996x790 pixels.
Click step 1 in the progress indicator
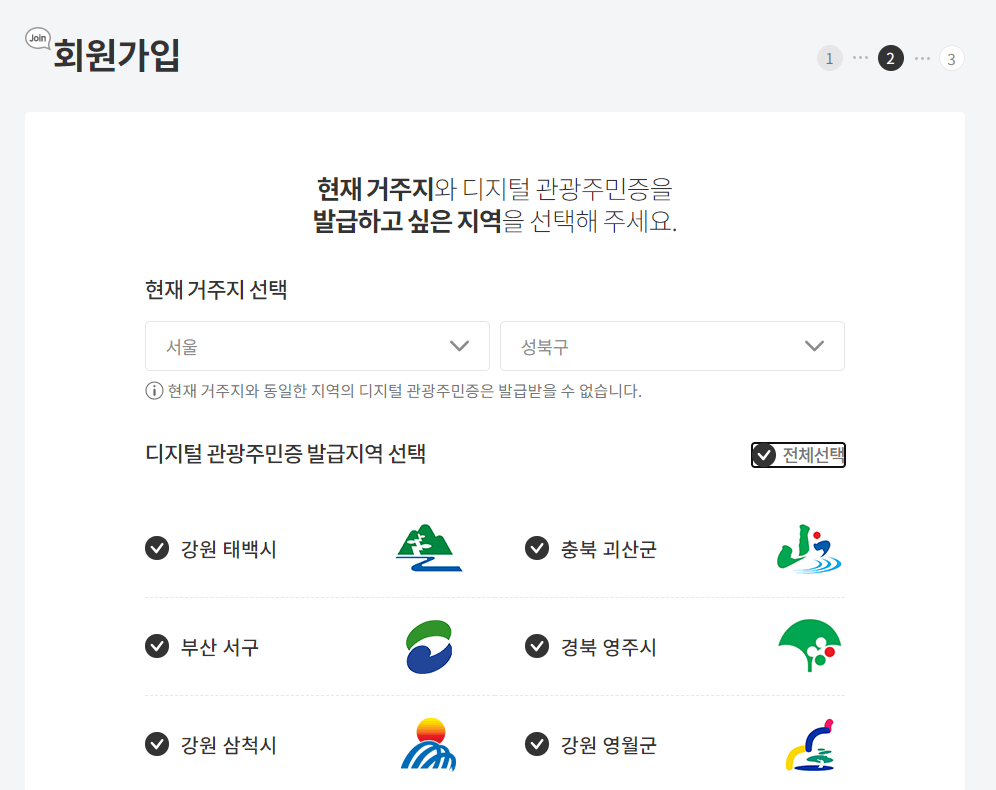pos(829,58)
